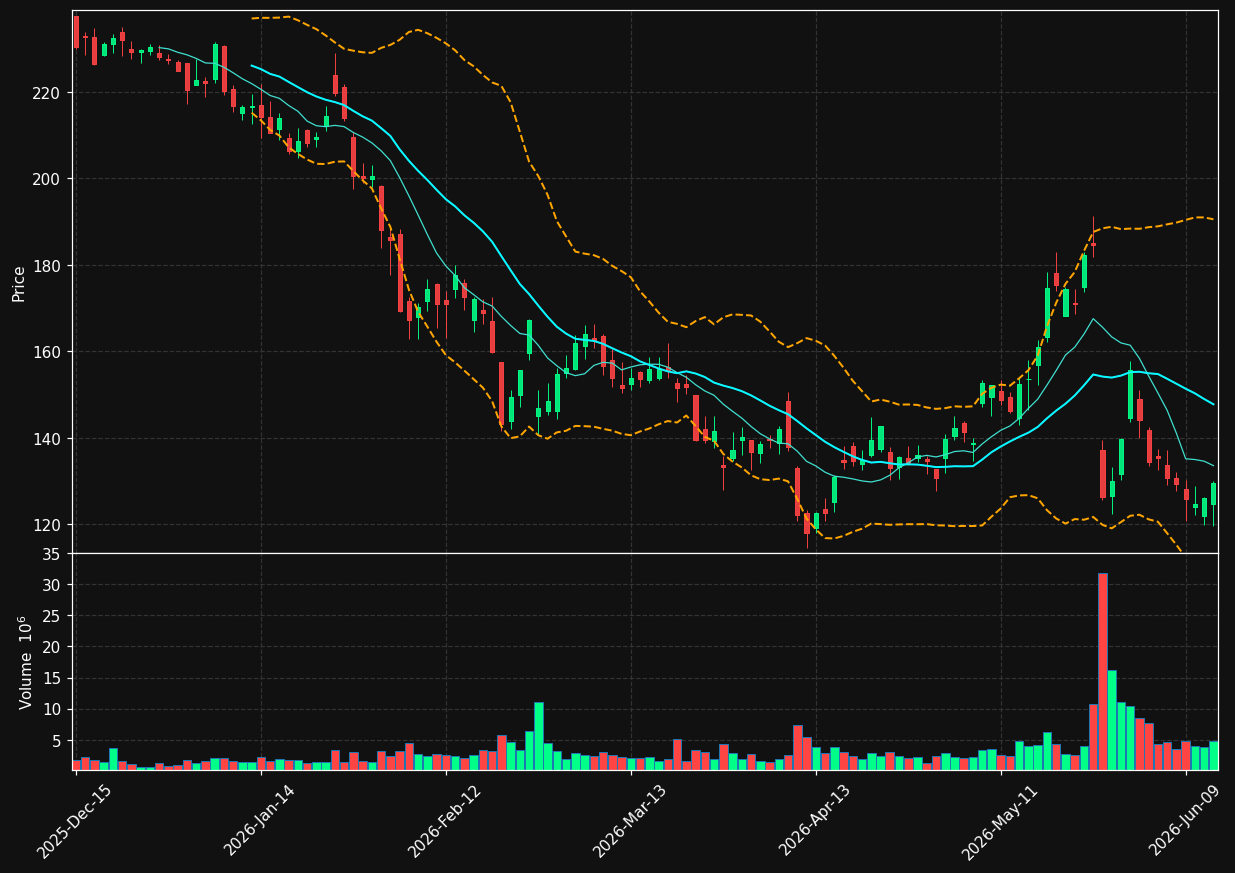Click the green volume bar reaching 11 million in February
Screen dimensions: 1235x873
[538, 736]
